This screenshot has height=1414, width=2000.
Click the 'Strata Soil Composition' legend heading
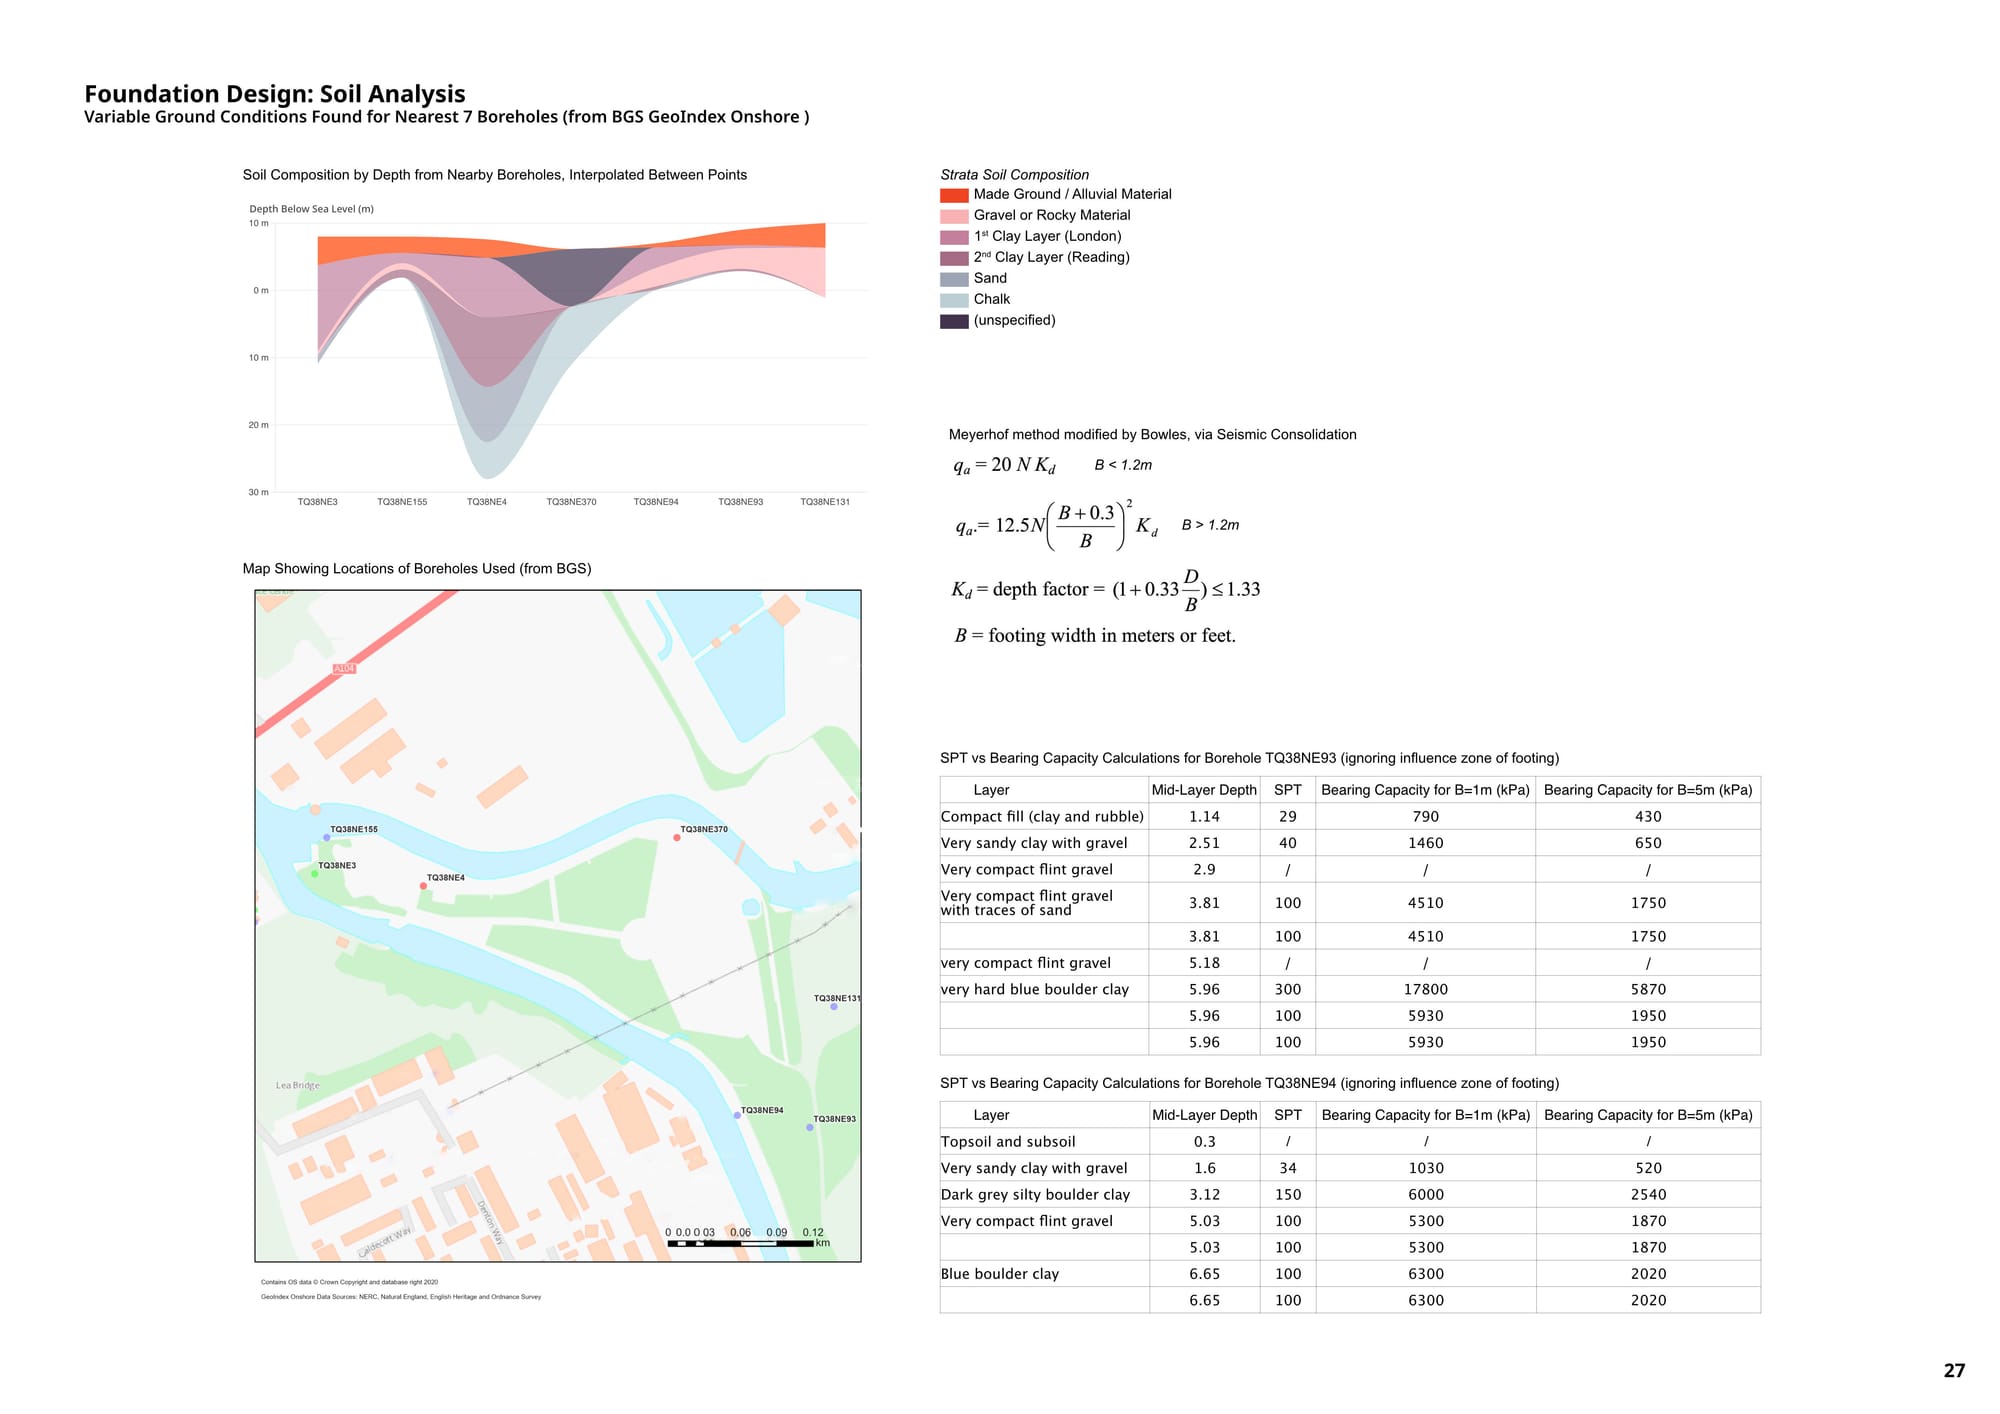tap(1014, 174)
